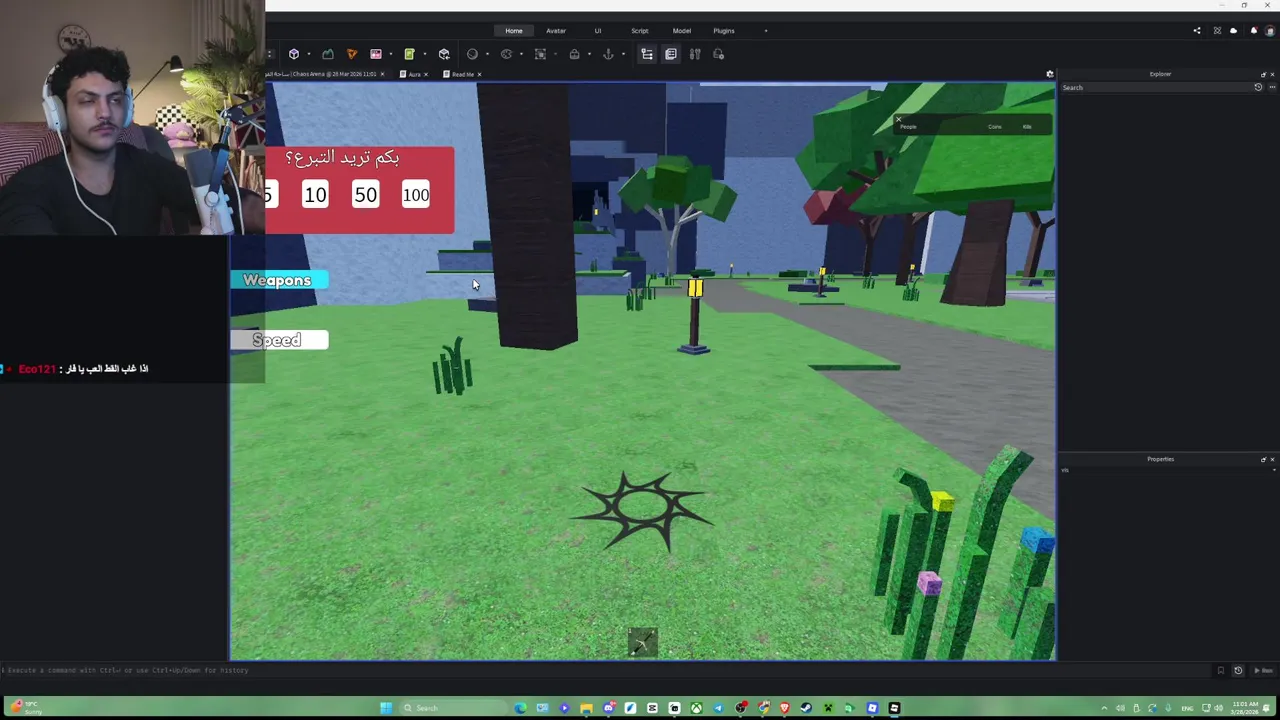Open the Toolbox wrench icon
The image size is (1280, 720).
[x=695, y=54]
